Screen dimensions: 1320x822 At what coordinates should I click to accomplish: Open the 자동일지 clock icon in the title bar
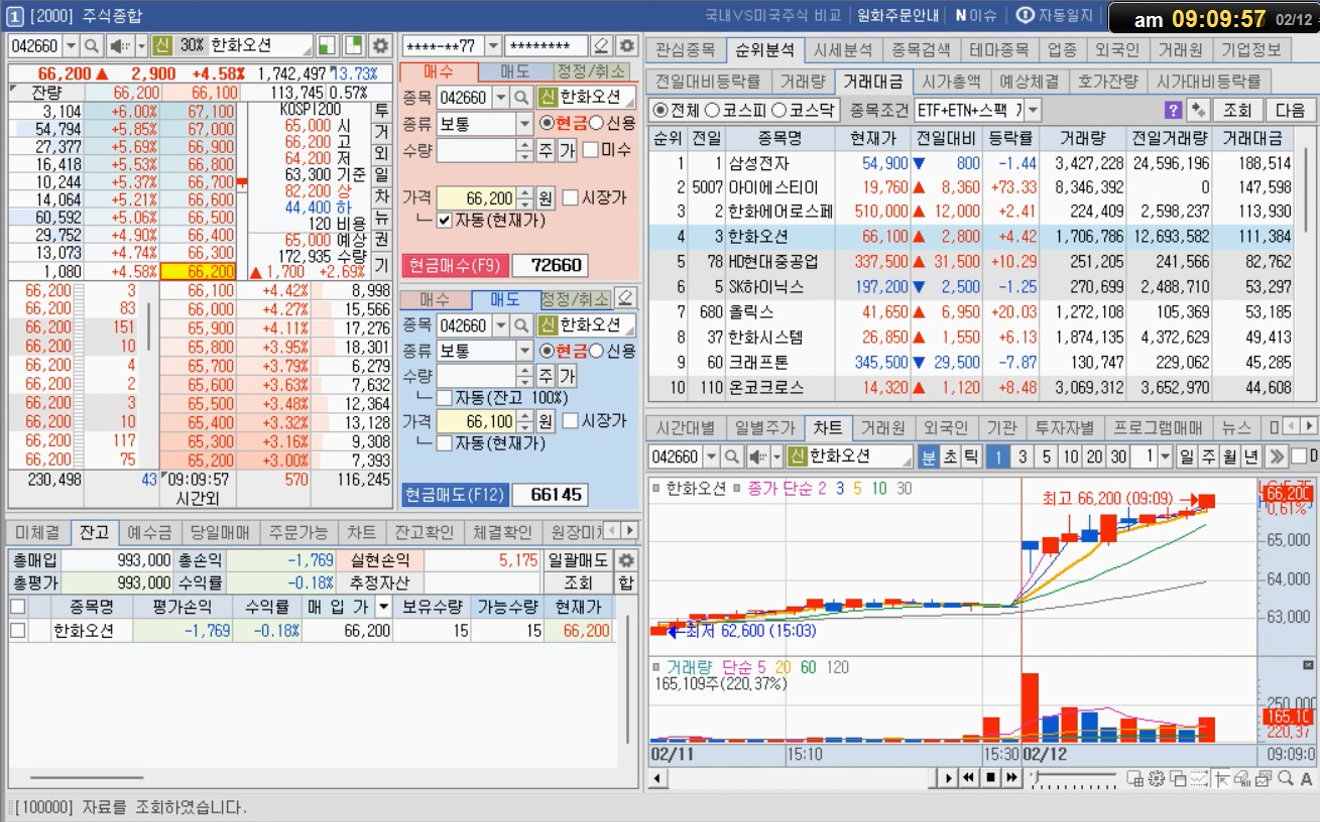point(1025,16)
